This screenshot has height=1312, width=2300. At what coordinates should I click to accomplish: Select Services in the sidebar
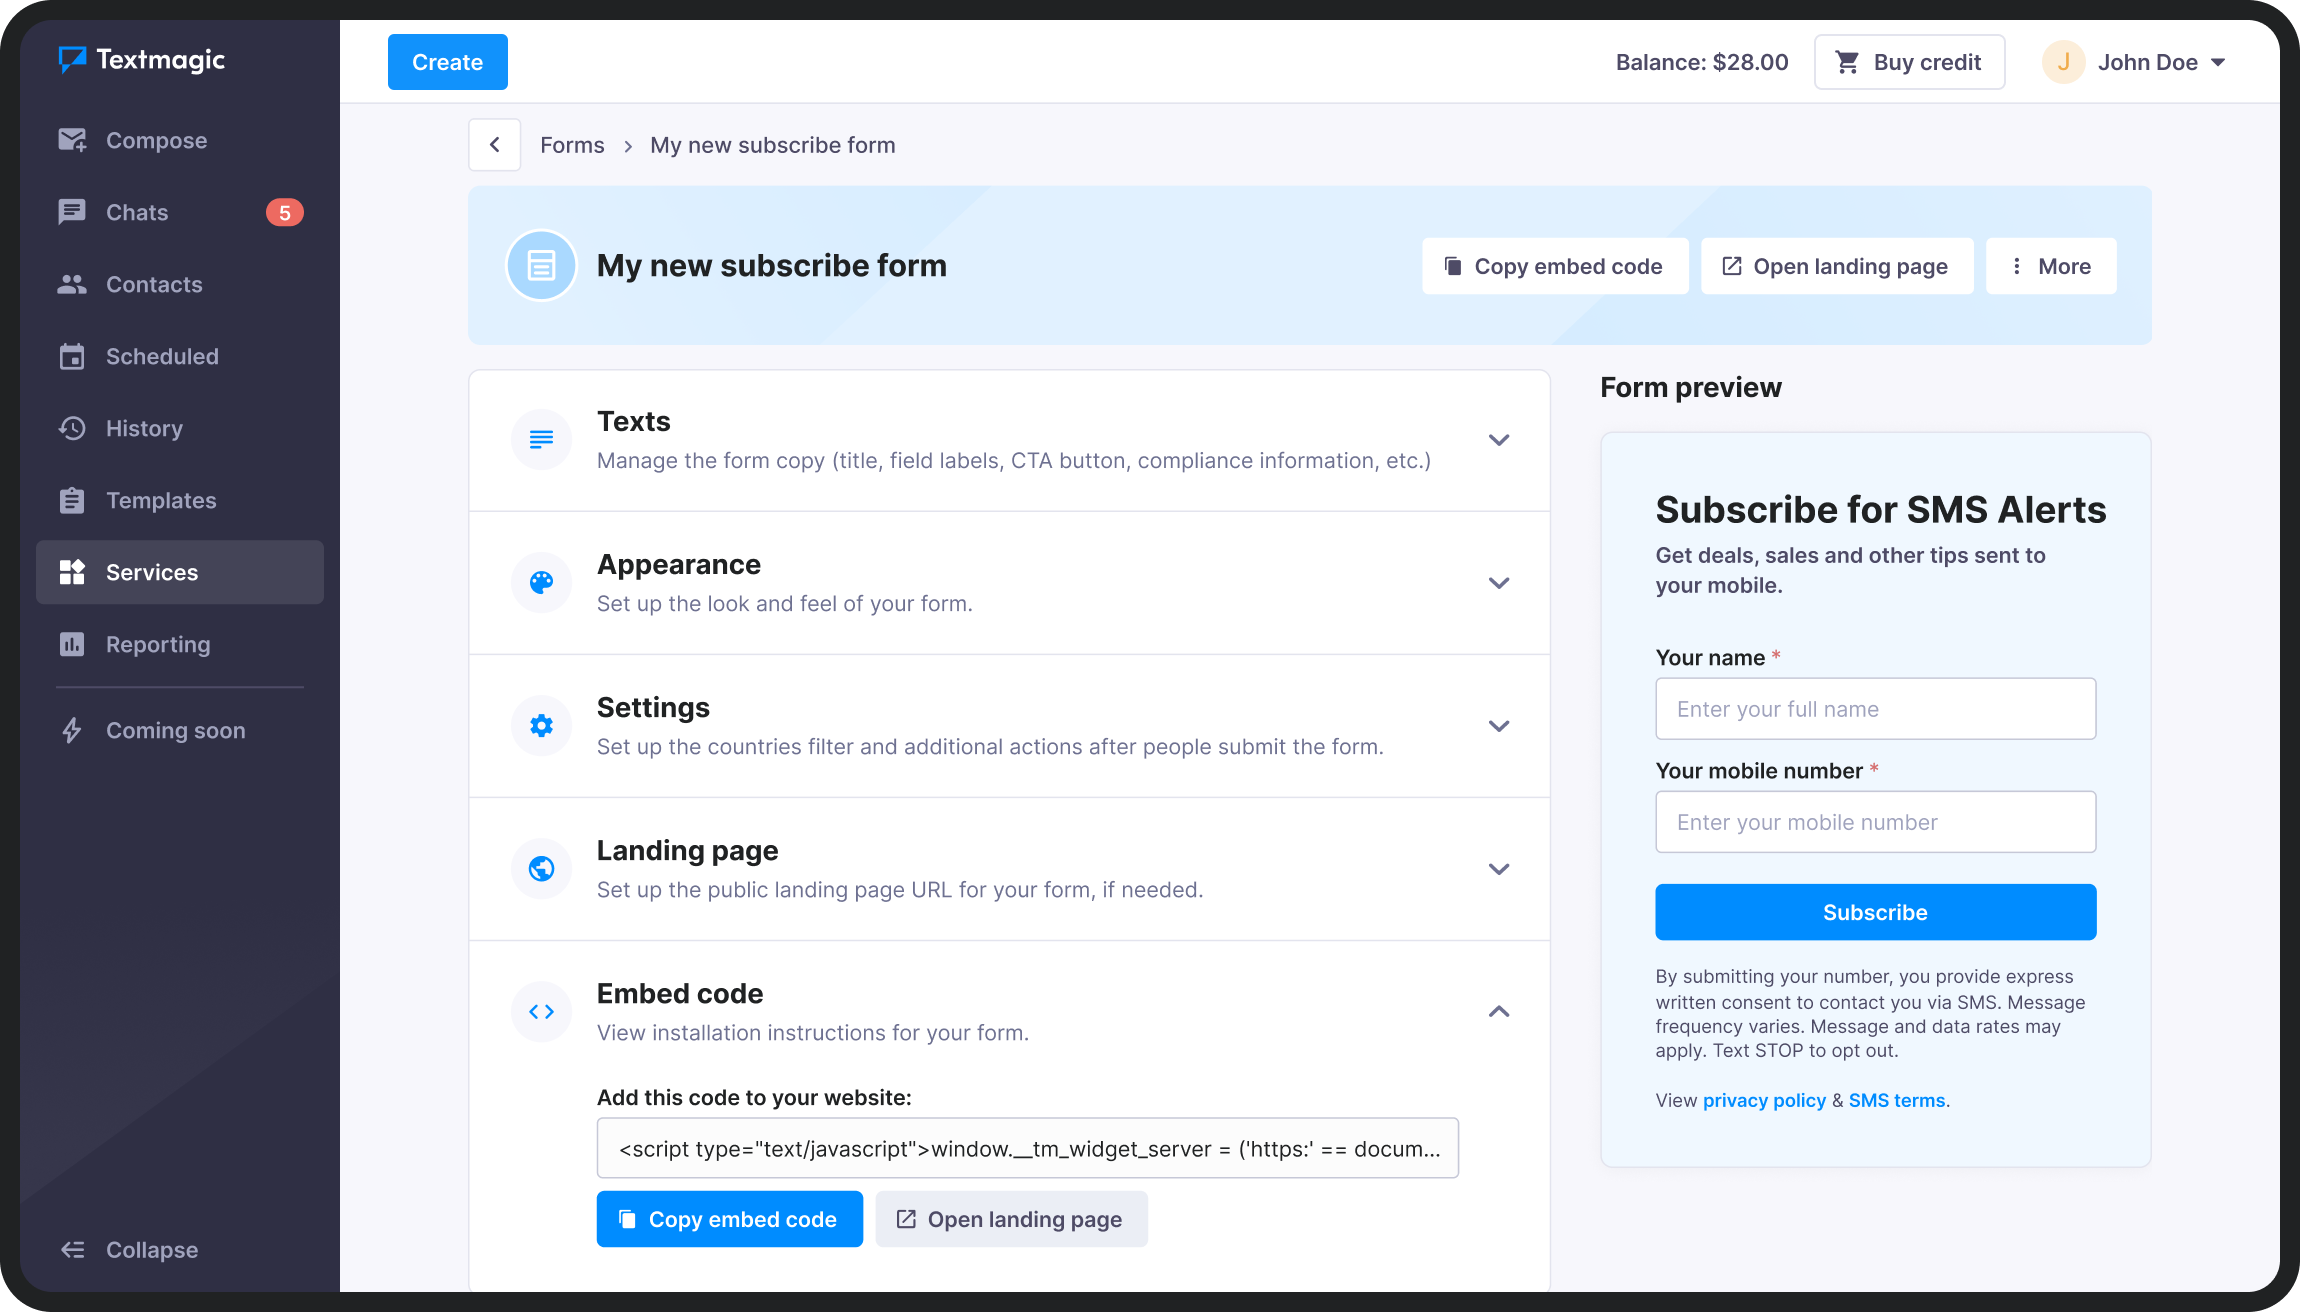(x=152, y=572)
